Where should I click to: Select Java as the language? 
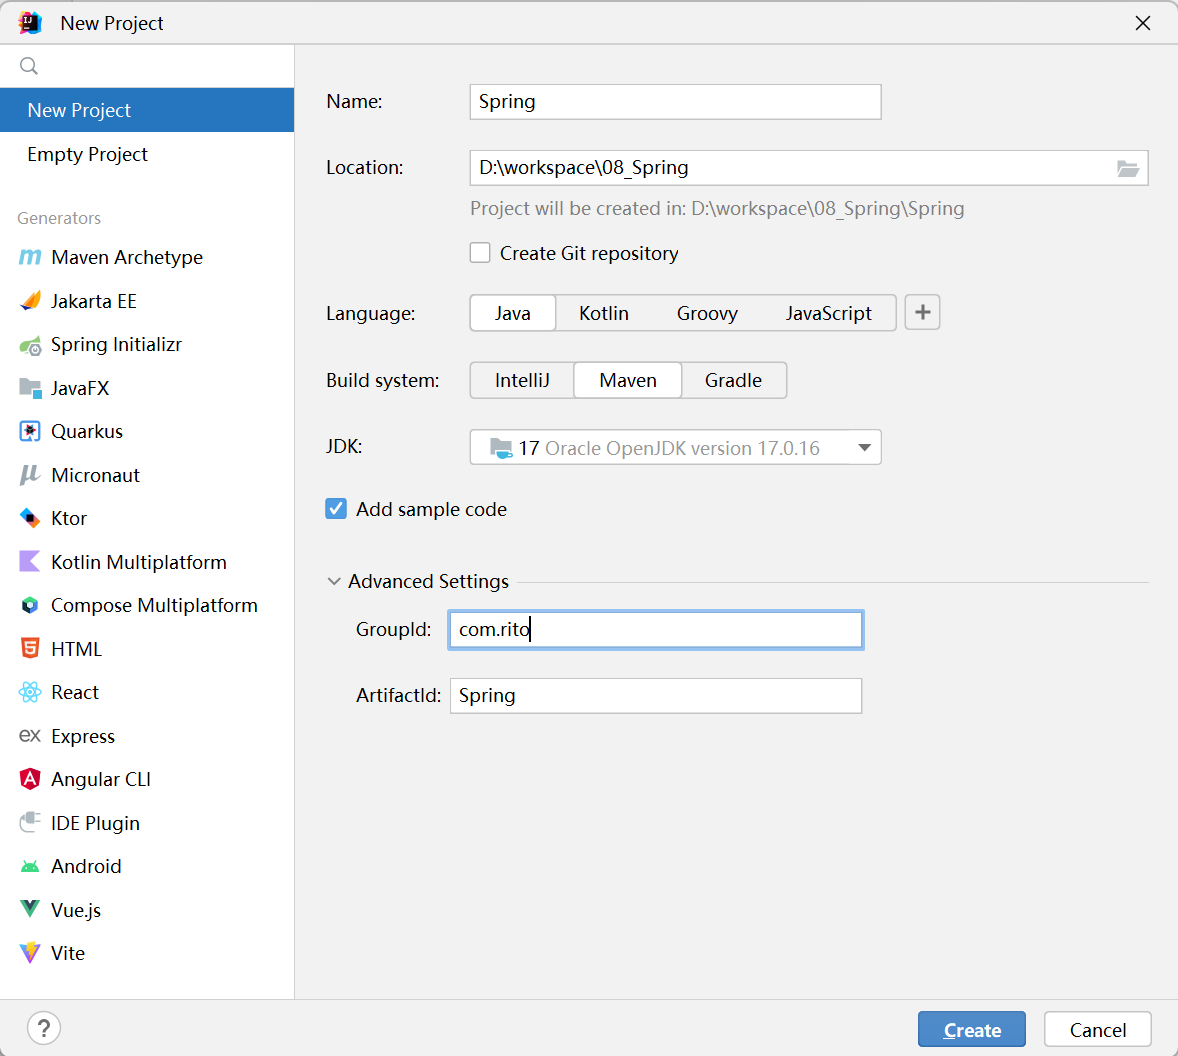point(512,313)
